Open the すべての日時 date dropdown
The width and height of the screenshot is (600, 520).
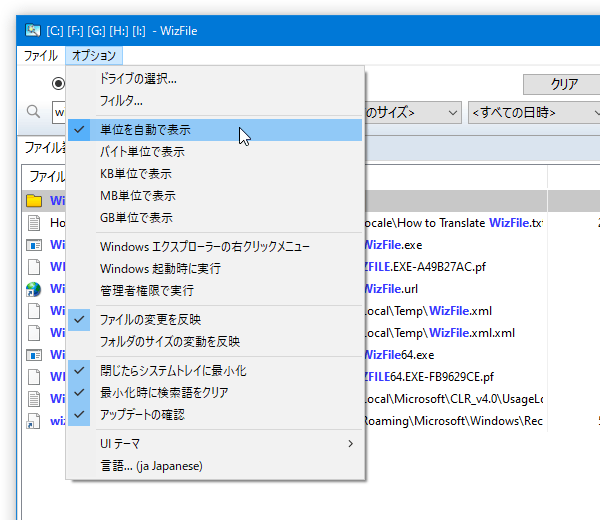click(534, 112)
